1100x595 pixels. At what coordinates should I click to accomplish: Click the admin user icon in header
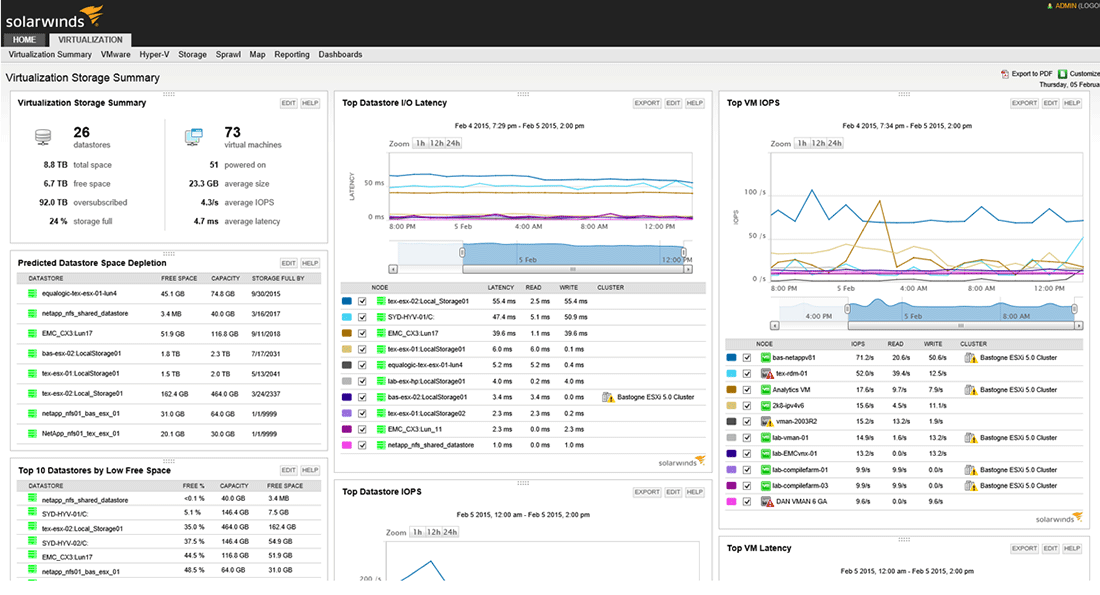1049,6
